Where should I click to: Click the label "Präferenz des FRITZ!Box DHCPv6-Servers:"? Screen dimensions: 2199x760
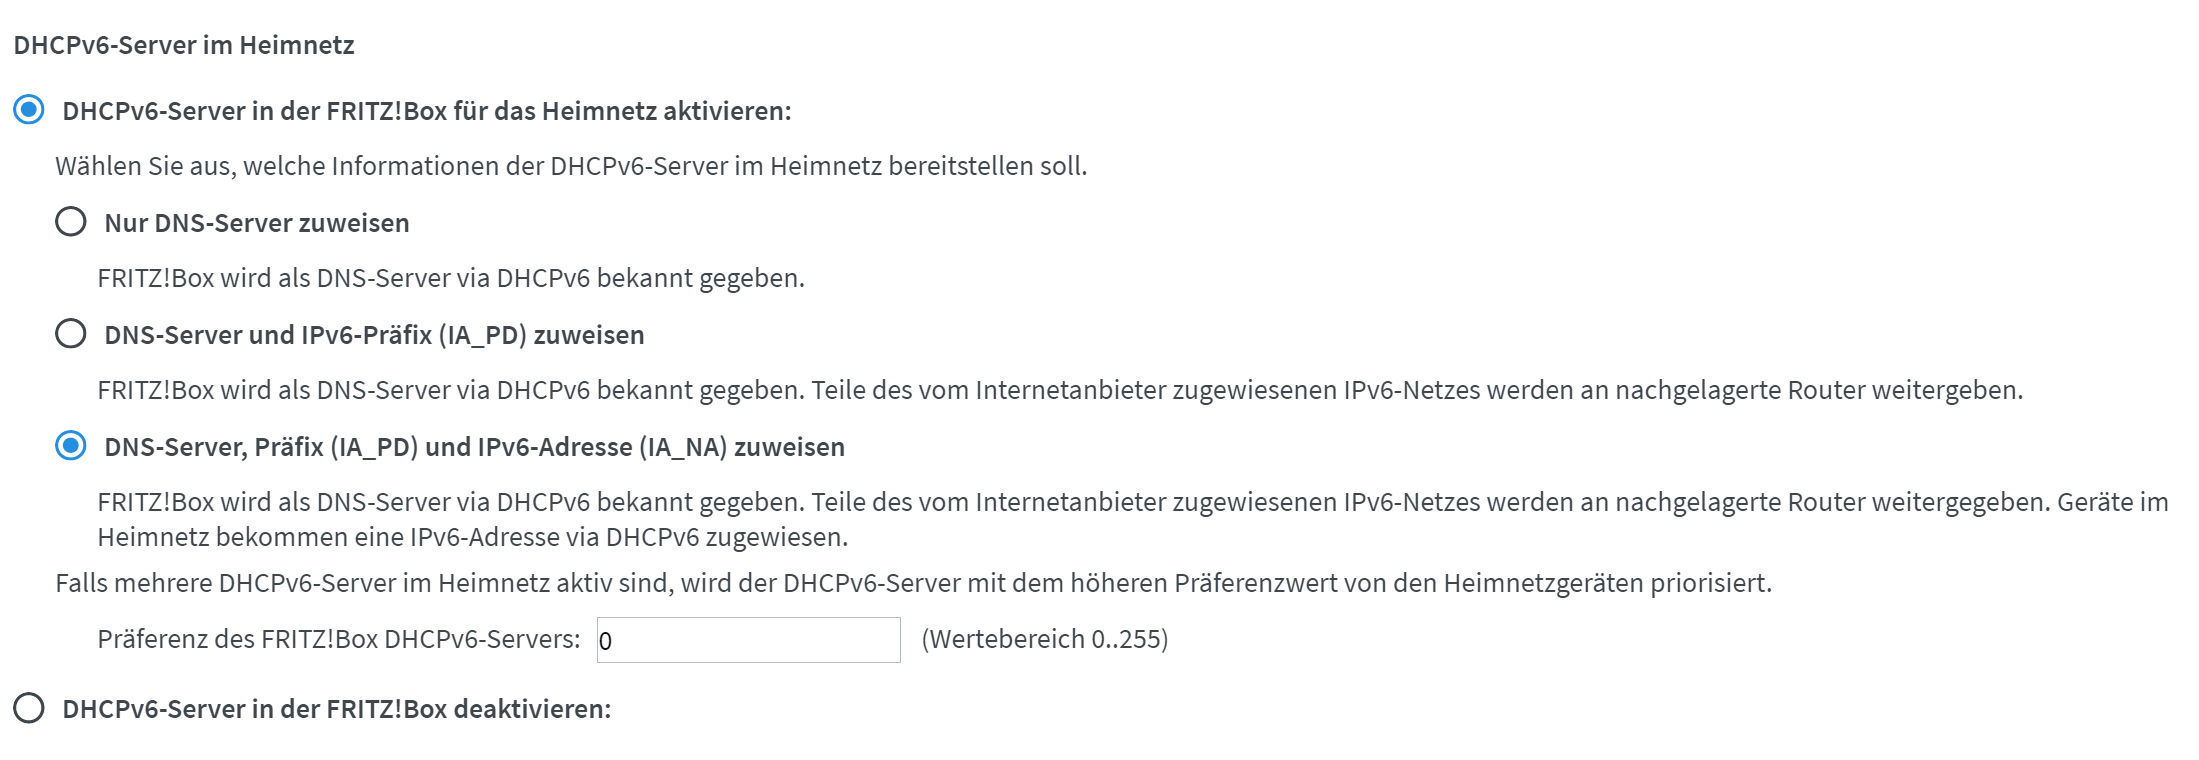click(340, 638)
